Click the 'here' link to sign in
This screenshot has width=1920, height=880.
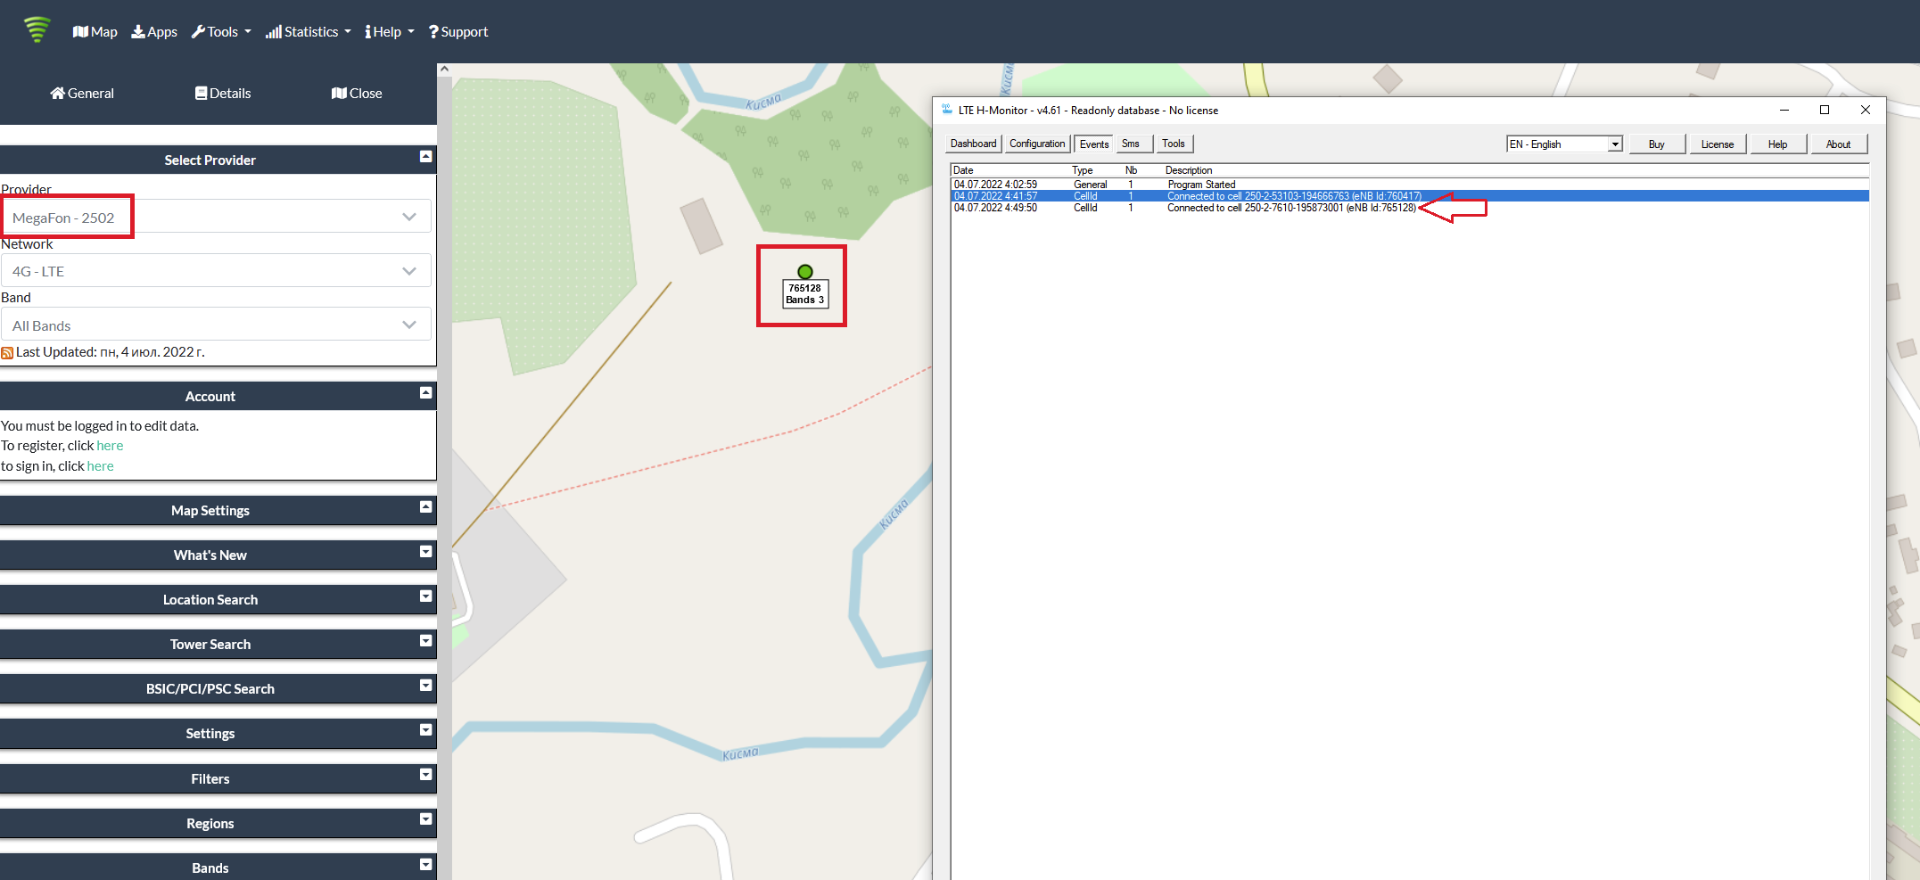[x=100, y=466]
